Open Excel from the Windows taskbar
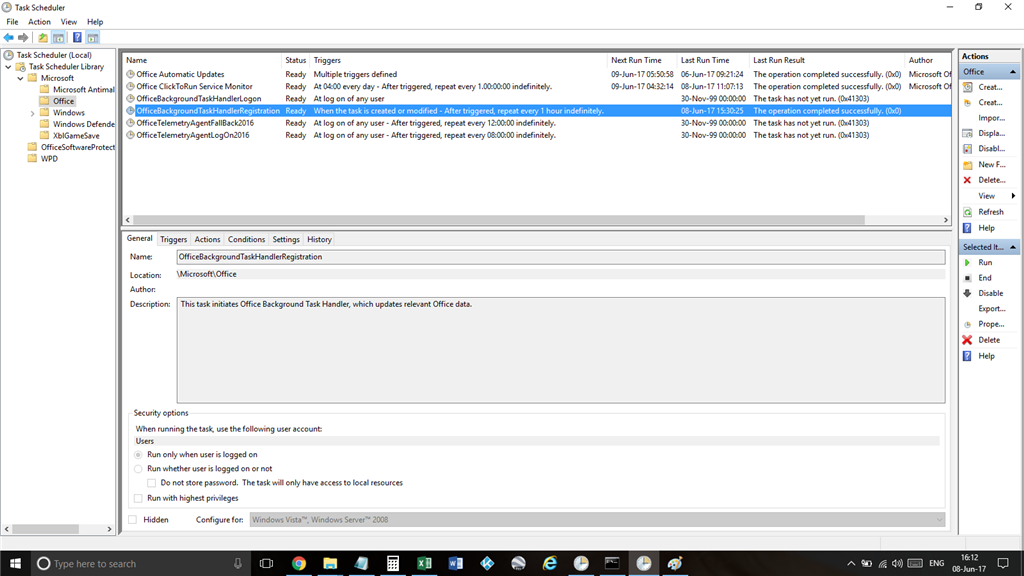1024x576 pixels. point(423,564)
